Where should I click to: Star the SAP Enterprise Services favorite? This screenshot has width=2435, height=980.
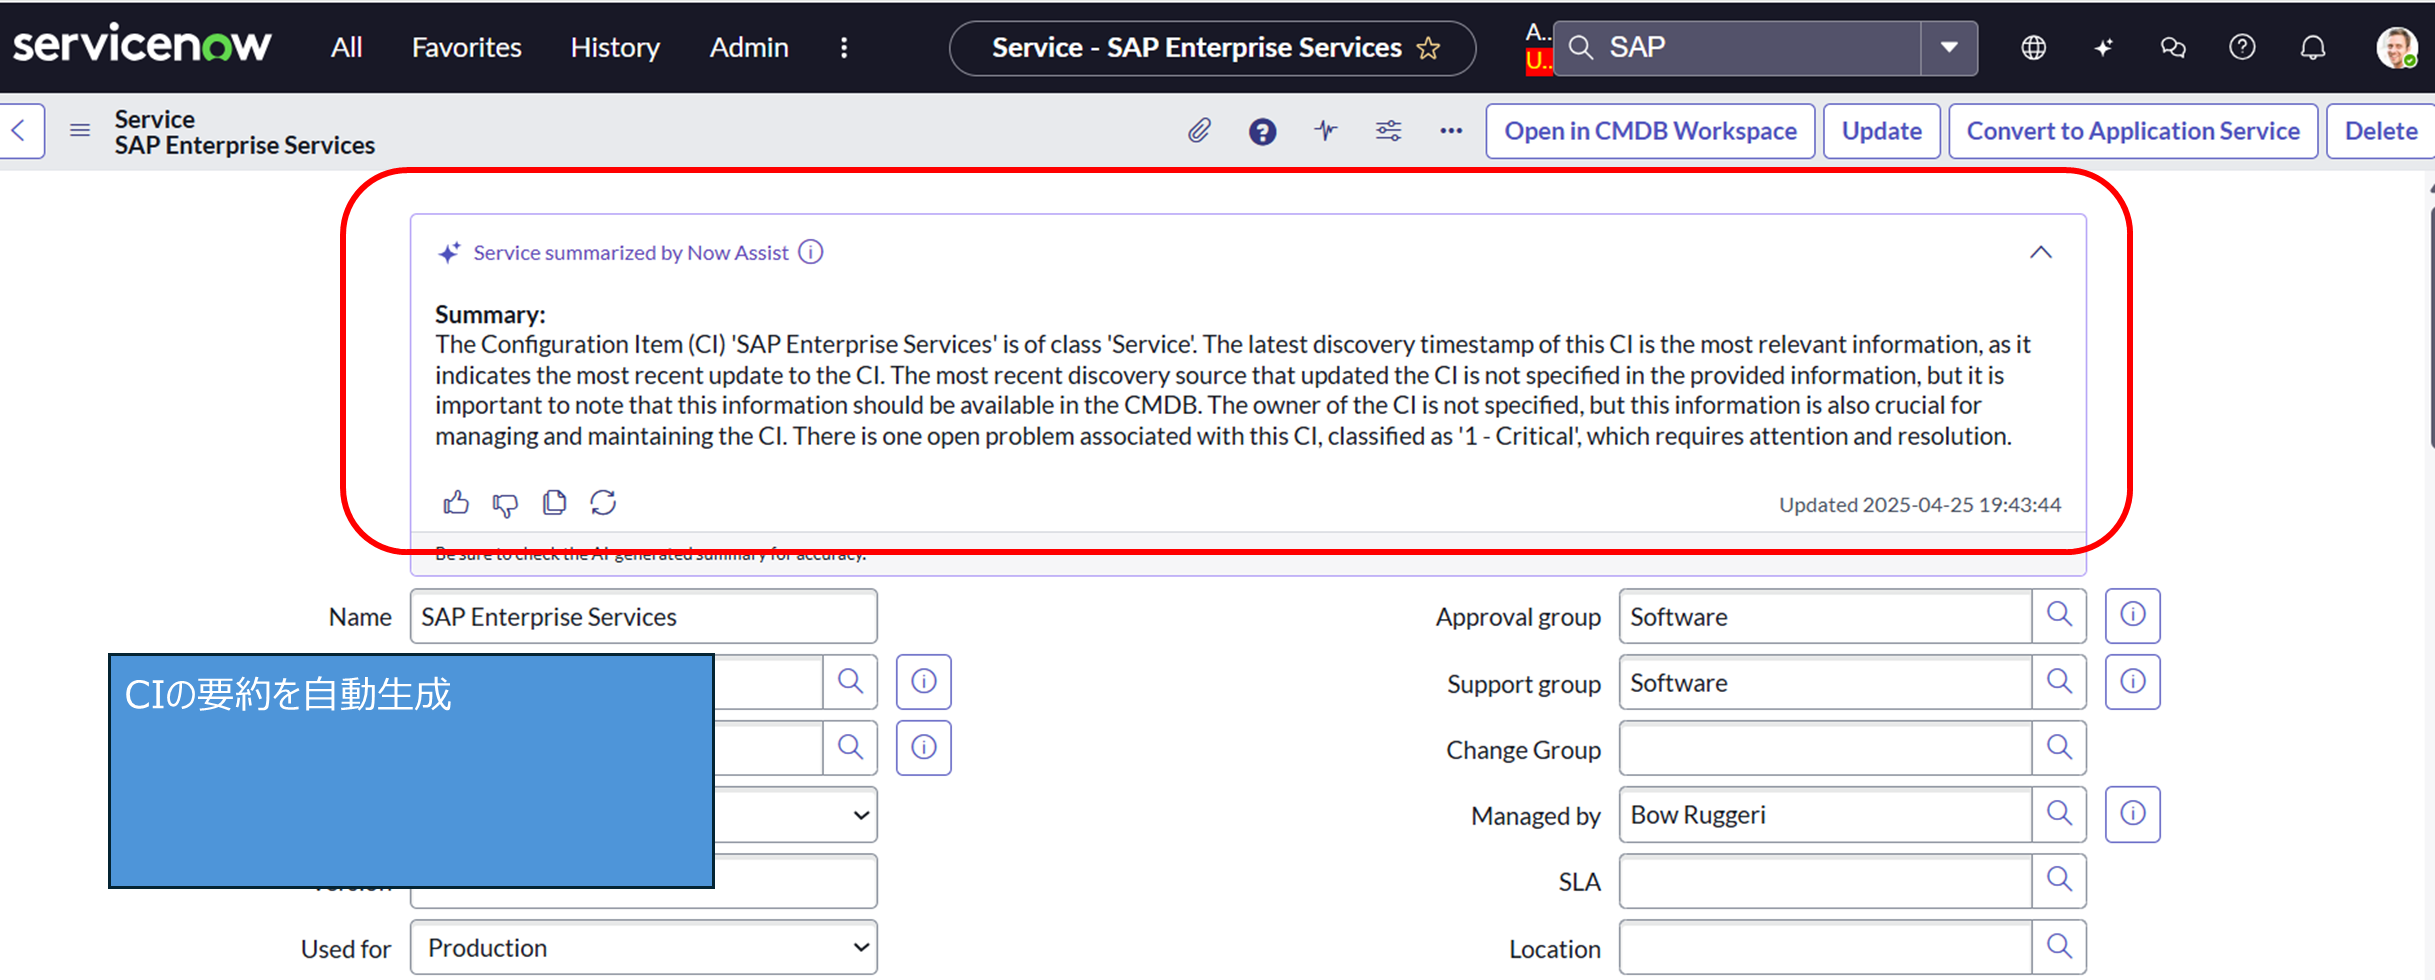point(1429,47)
